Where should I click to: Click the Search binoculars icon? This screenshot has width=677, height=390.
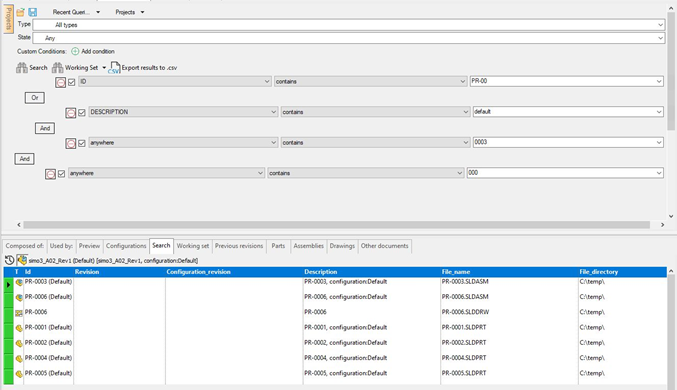(x=22, y=68)
